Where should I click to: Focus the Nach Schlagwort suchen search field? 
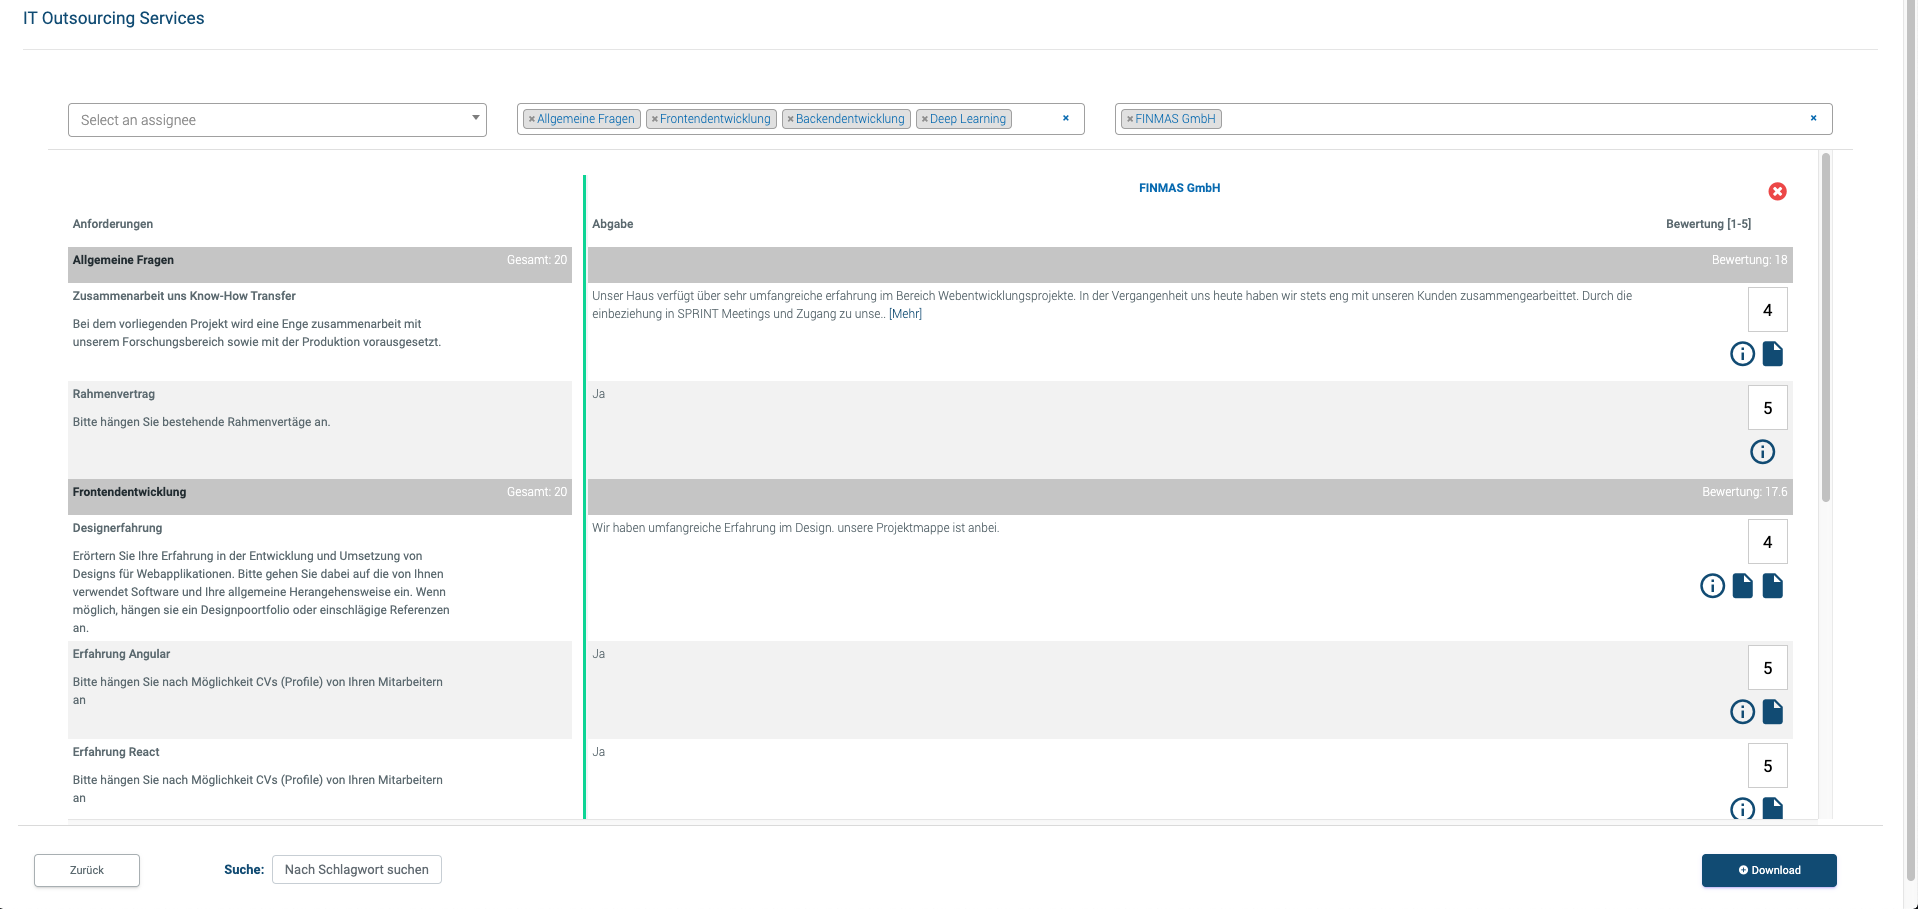356,870
